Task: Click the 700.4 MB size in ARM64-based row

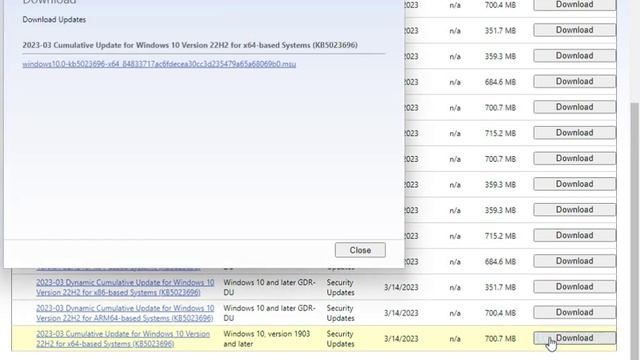Action: (x=500, y=313)
